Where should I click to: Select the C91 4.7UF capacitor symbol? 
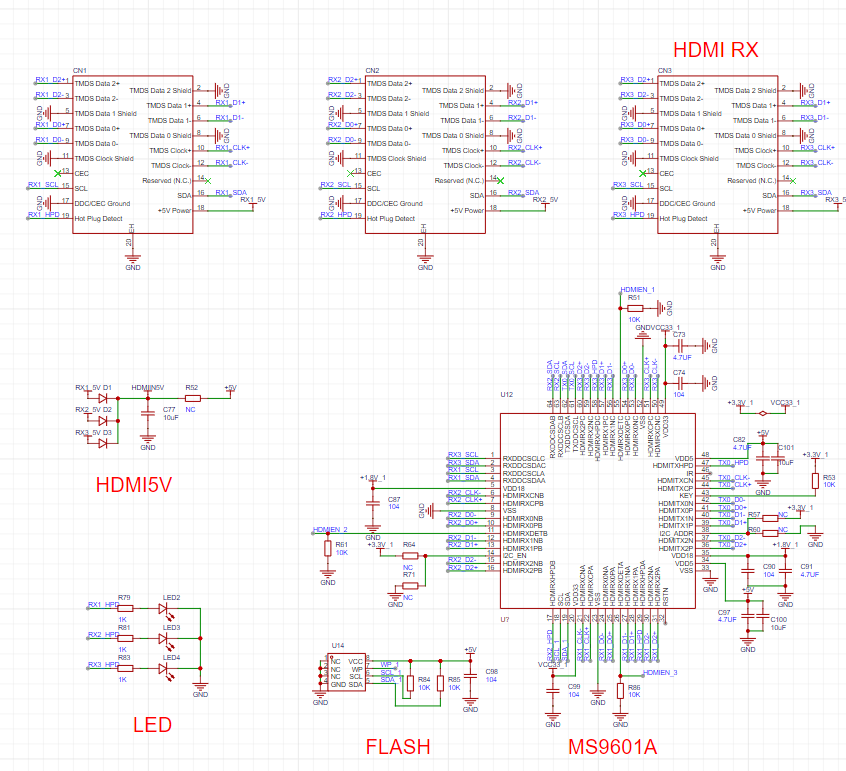coord(786,571)
